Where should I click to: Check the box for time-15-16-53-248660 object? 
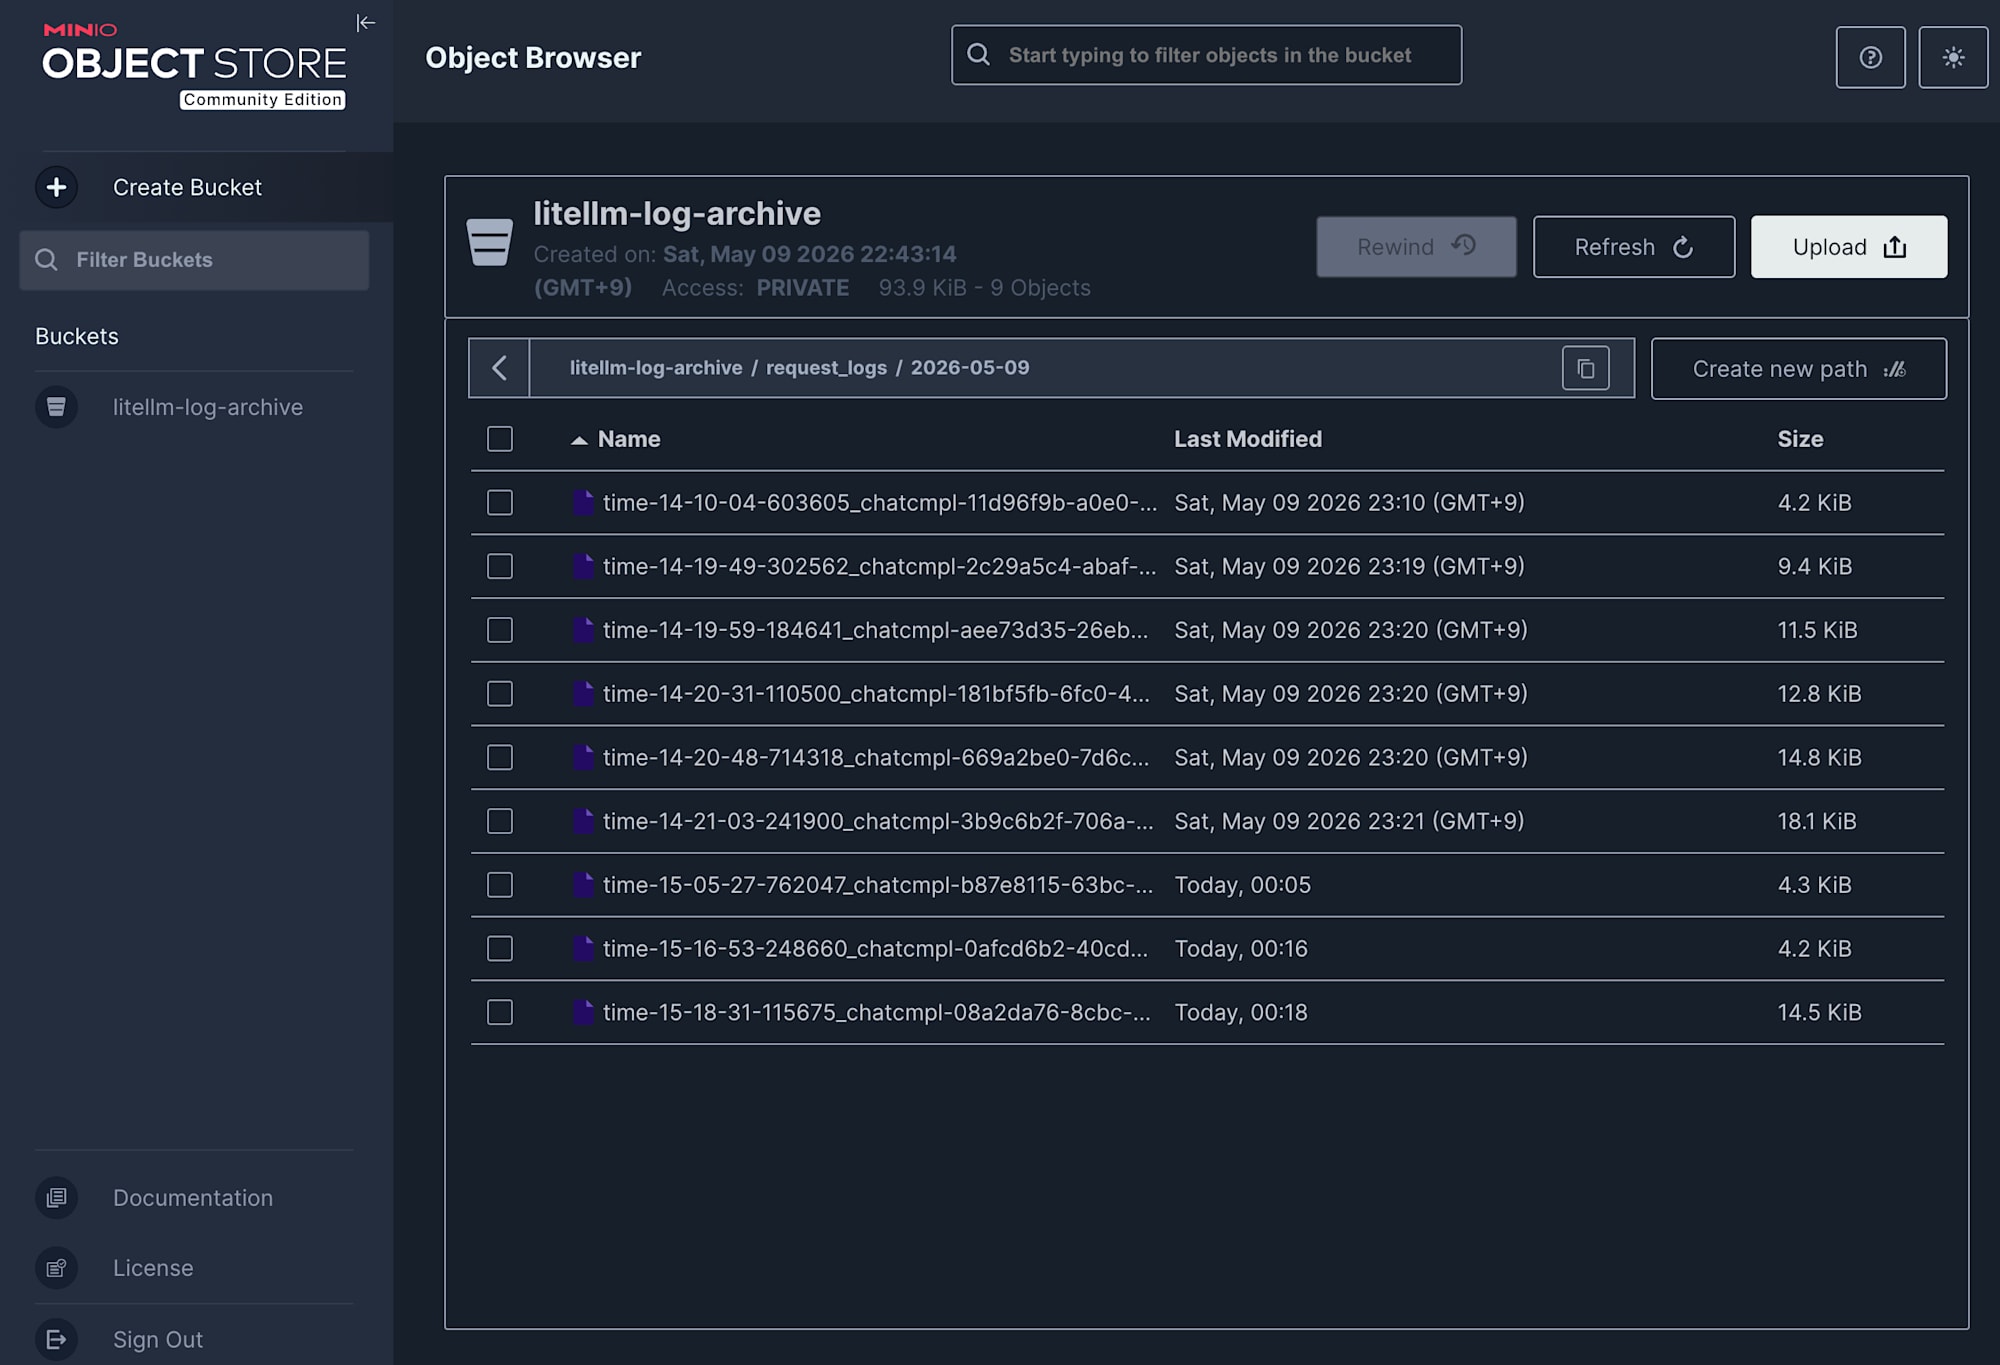[500, 949]
